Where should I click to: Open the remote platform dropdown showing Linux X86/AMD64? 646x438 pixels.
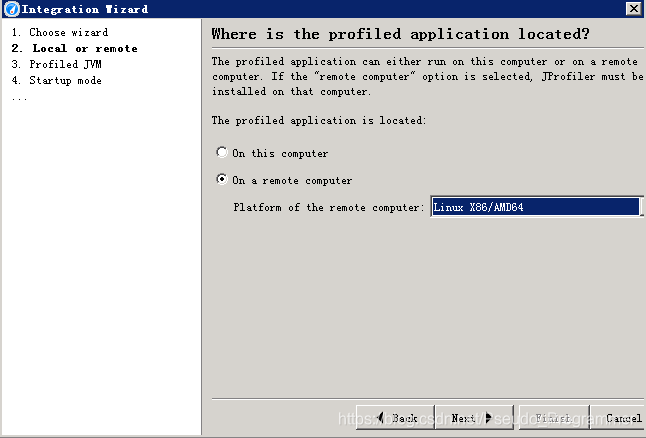(536, 207)
